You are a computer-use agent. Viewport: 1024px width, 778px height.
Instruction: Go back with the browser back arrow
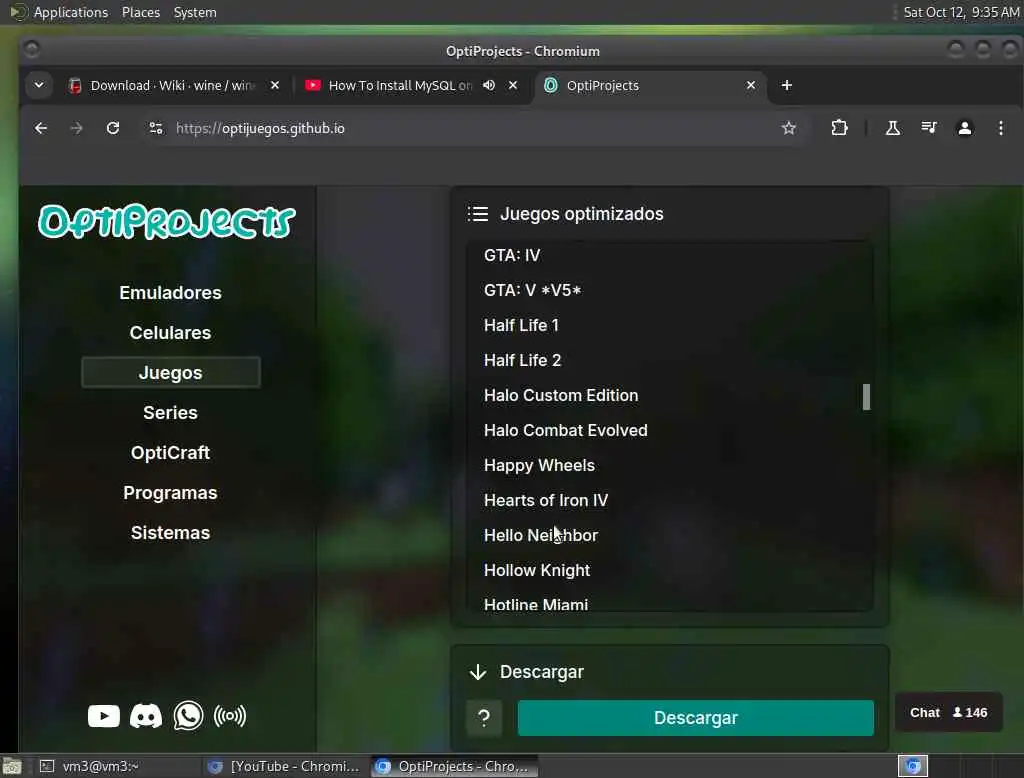[40, 128]
